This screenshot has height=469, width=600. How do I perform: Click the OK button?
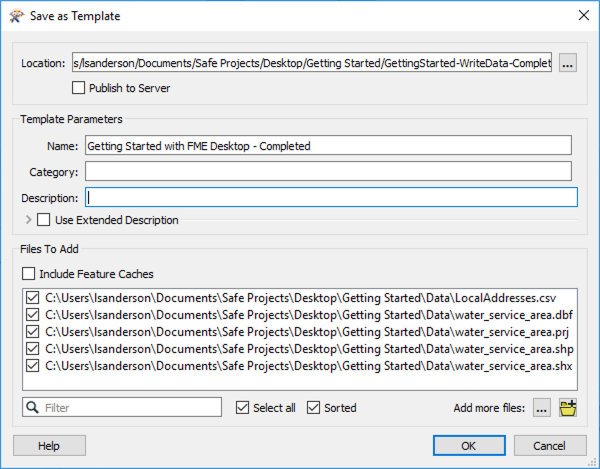tap(469, 446)
